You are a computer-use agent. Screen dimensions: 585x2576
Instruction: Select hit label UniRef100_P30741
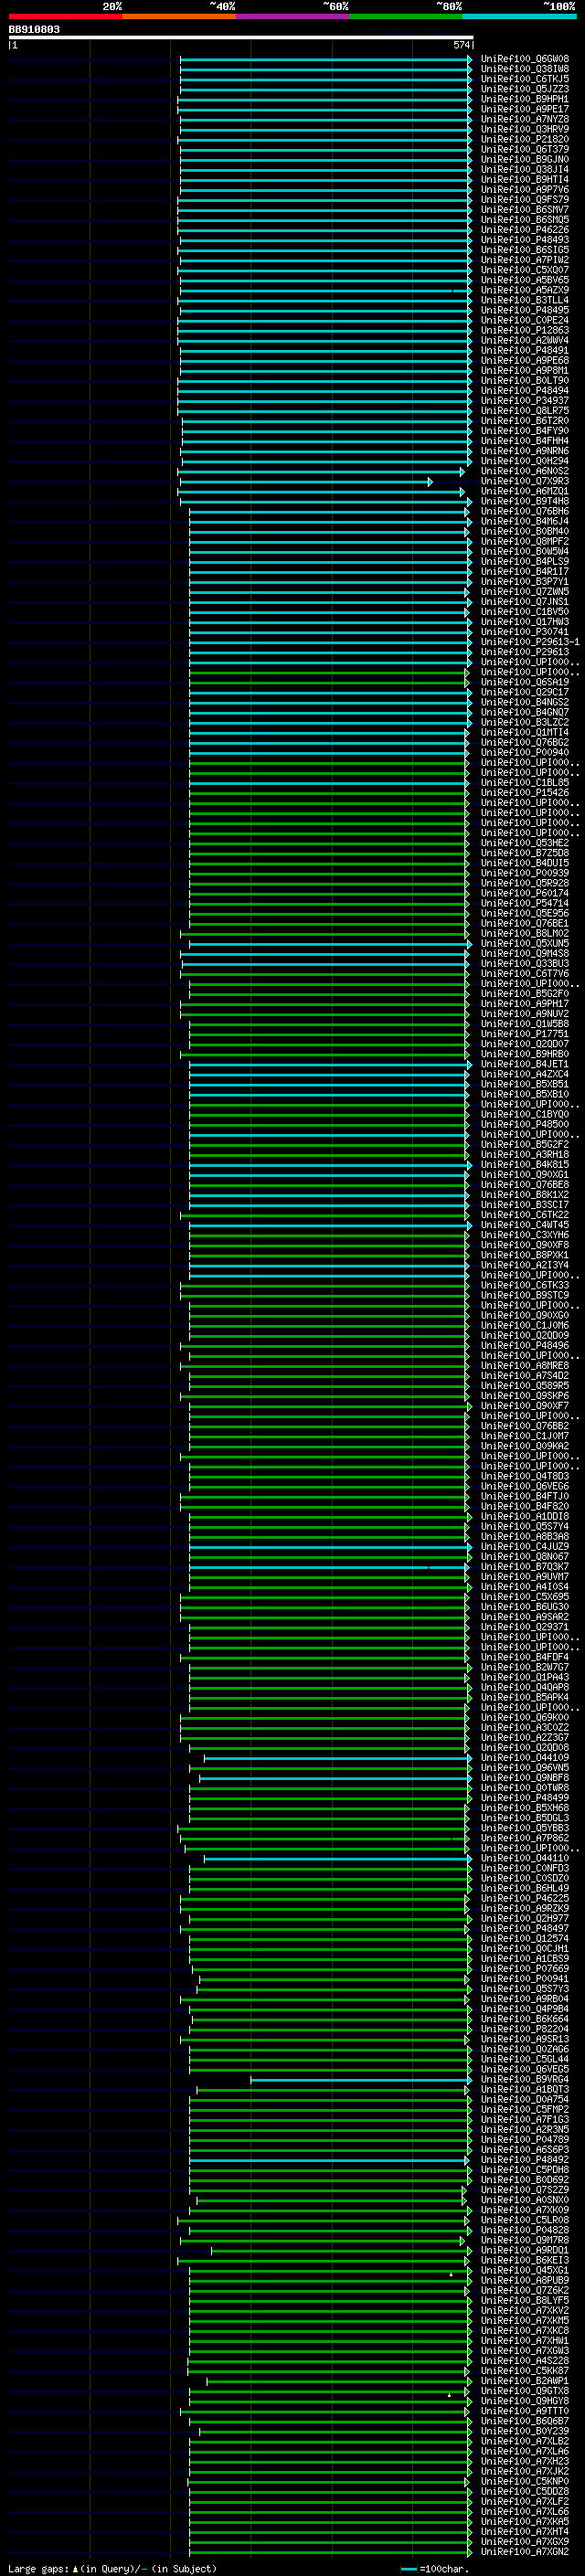525,633
